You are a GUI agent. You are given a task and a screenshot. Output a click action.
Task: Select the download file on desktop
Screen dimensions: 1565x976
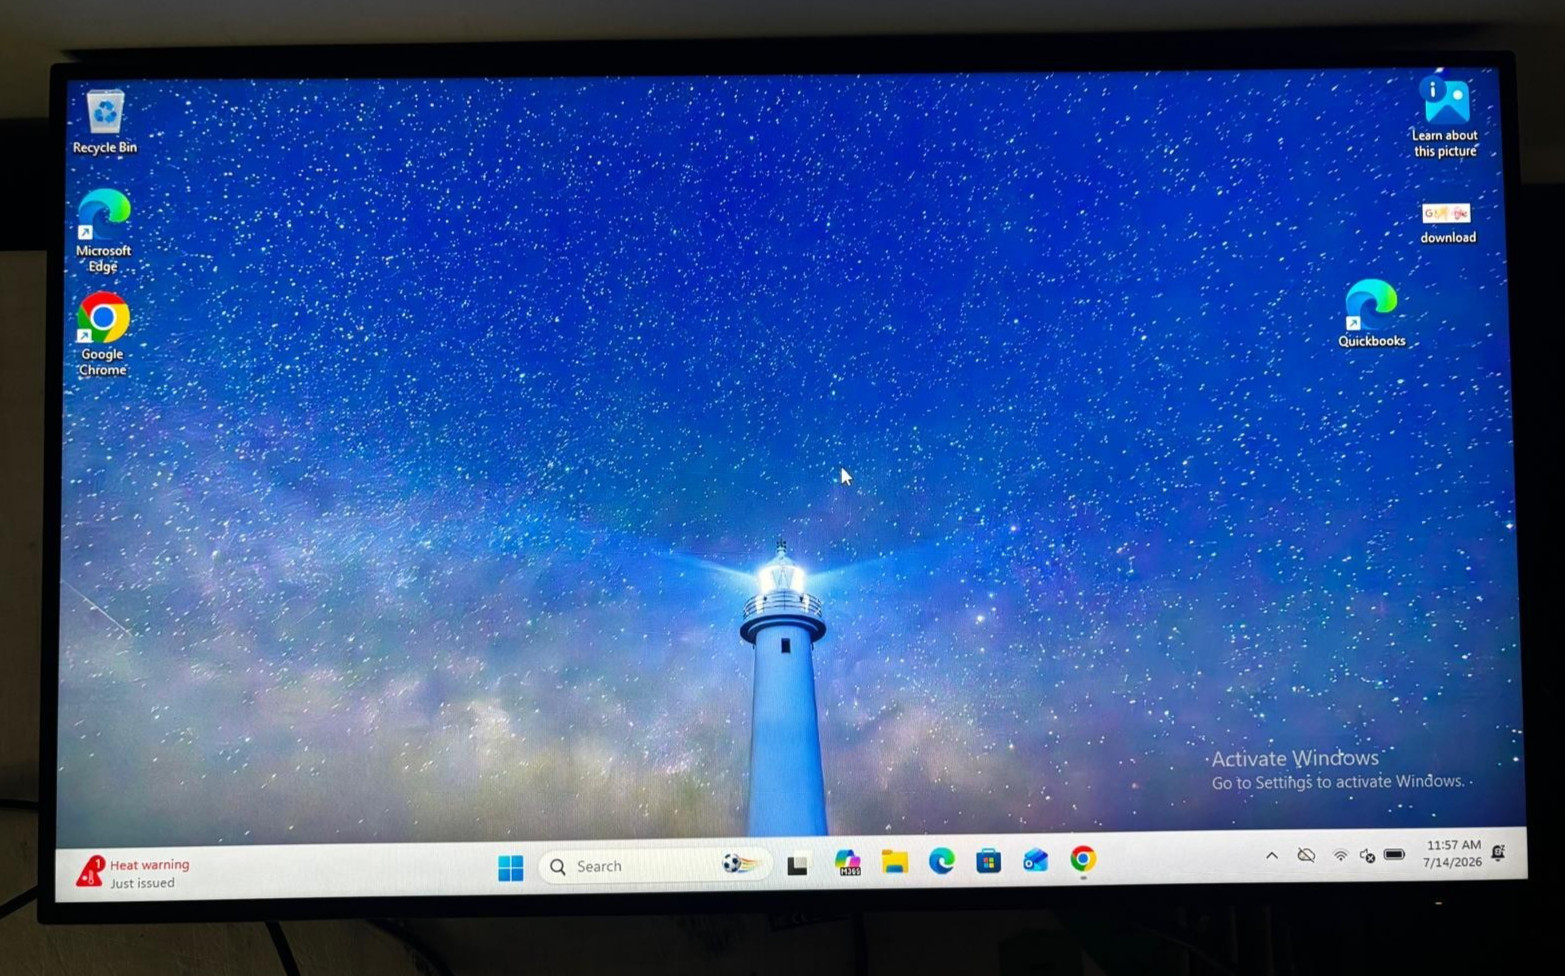pyautogui.click(x=1447, y=223)
